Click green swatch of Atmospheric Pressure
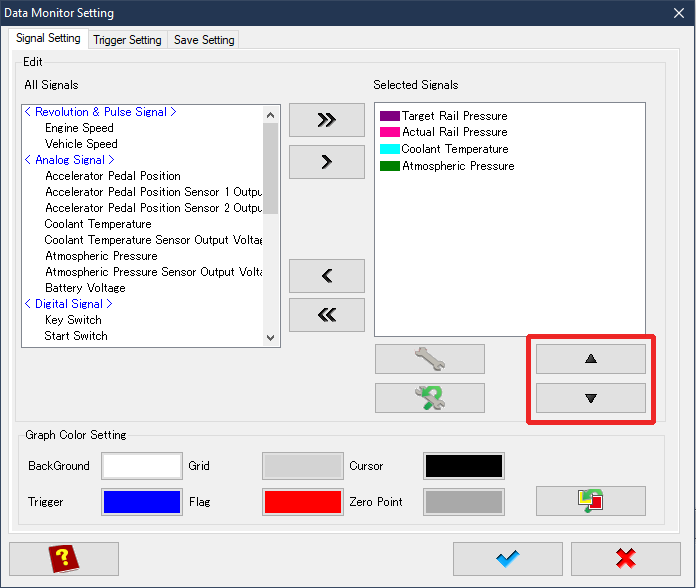Viewport: 696px width, 588px height. point(390,166)
